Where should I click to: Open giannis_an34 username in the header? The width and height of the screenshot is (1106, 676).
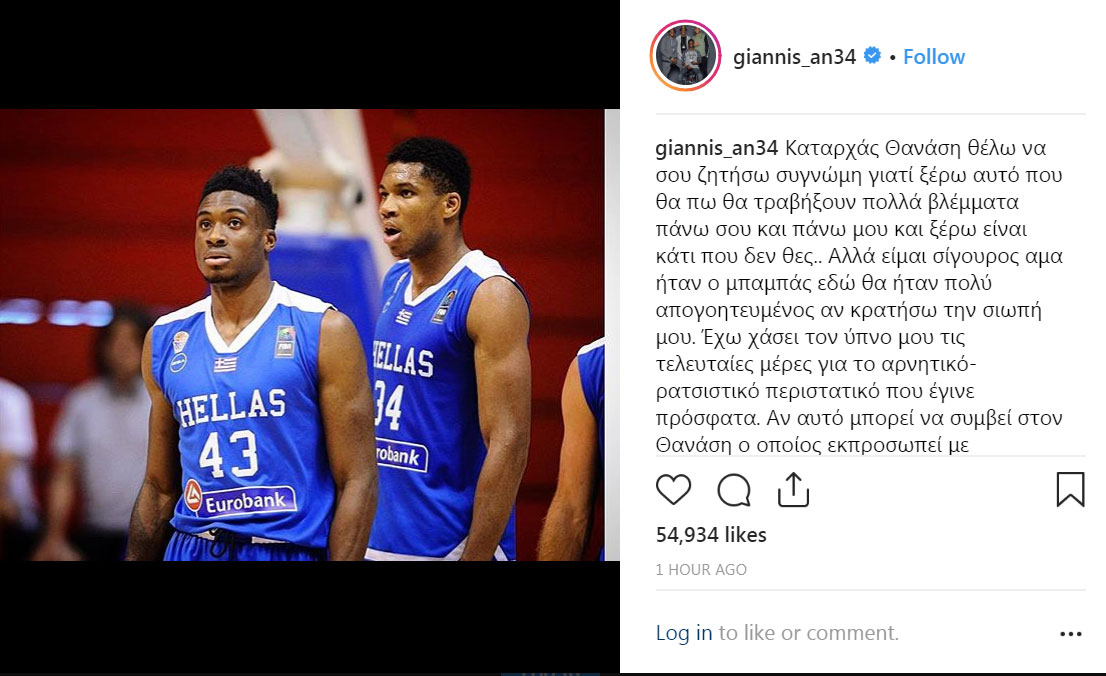point(794,56)
